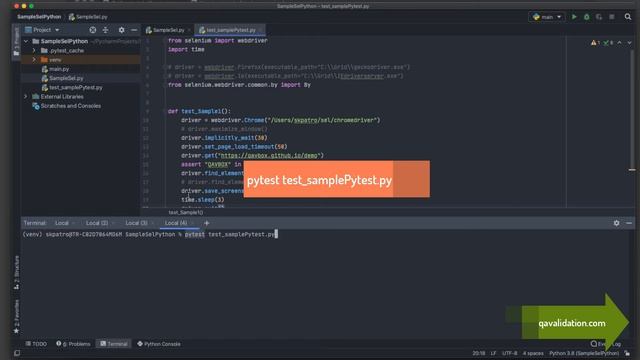Collapse all in Project panel toolbar
The height and width of the screenshot is (360, 640).
click(105, 30)
